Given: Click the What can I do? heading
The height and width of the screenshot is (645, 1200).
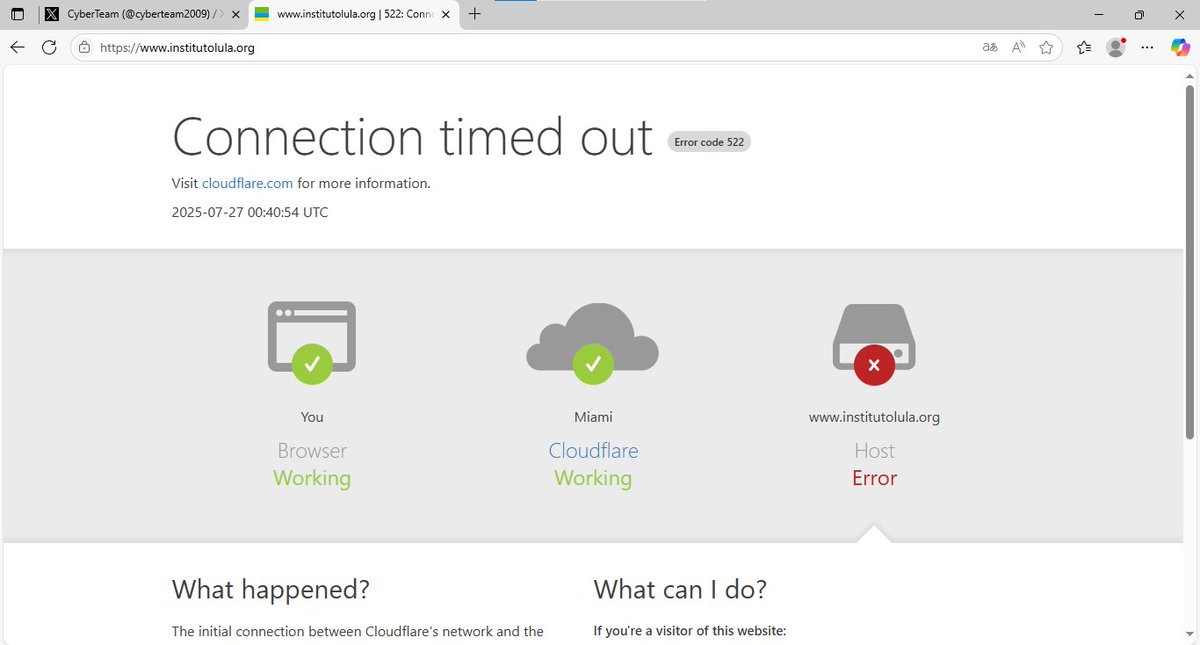Looking at the screenshot, I should pos(680,590).
